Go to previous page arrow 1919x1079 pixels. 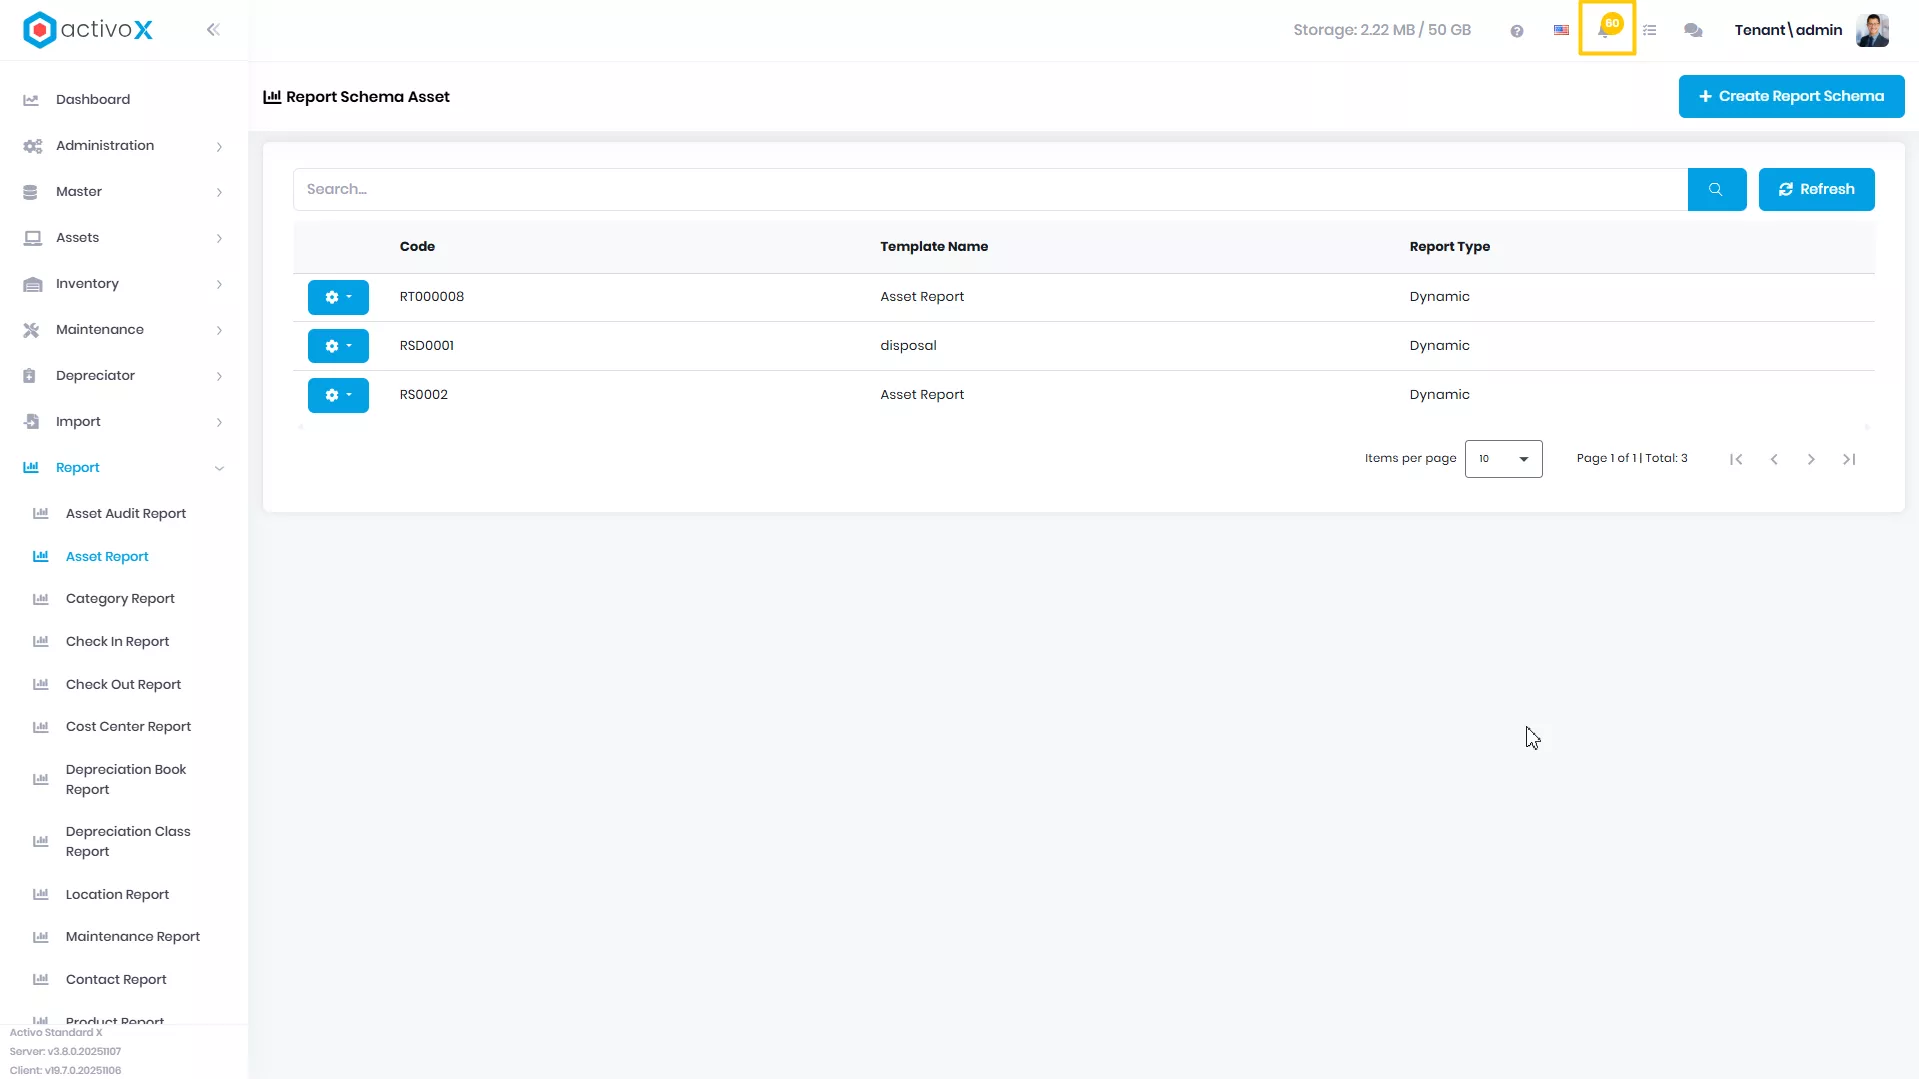tap(1774, 459)
